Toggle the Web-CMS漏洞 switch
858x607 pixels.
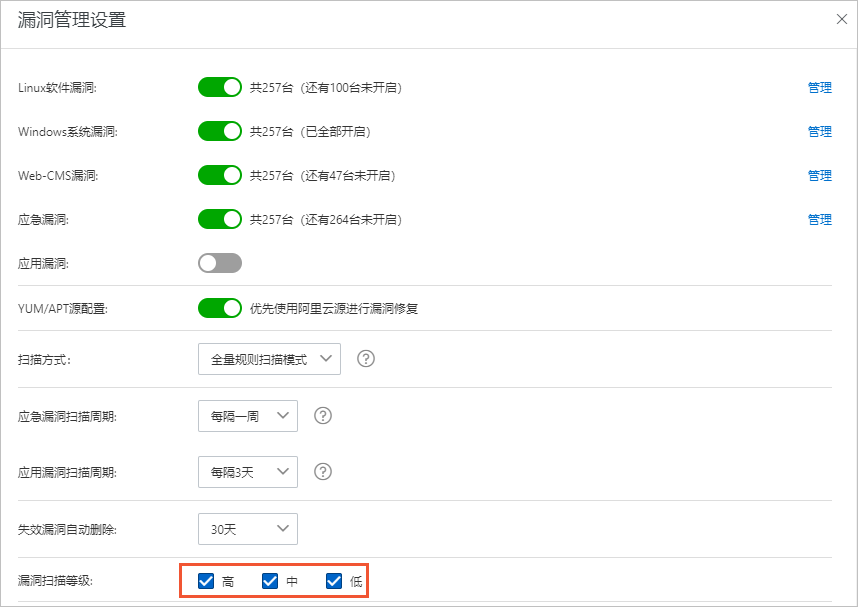tap(220, 175)
